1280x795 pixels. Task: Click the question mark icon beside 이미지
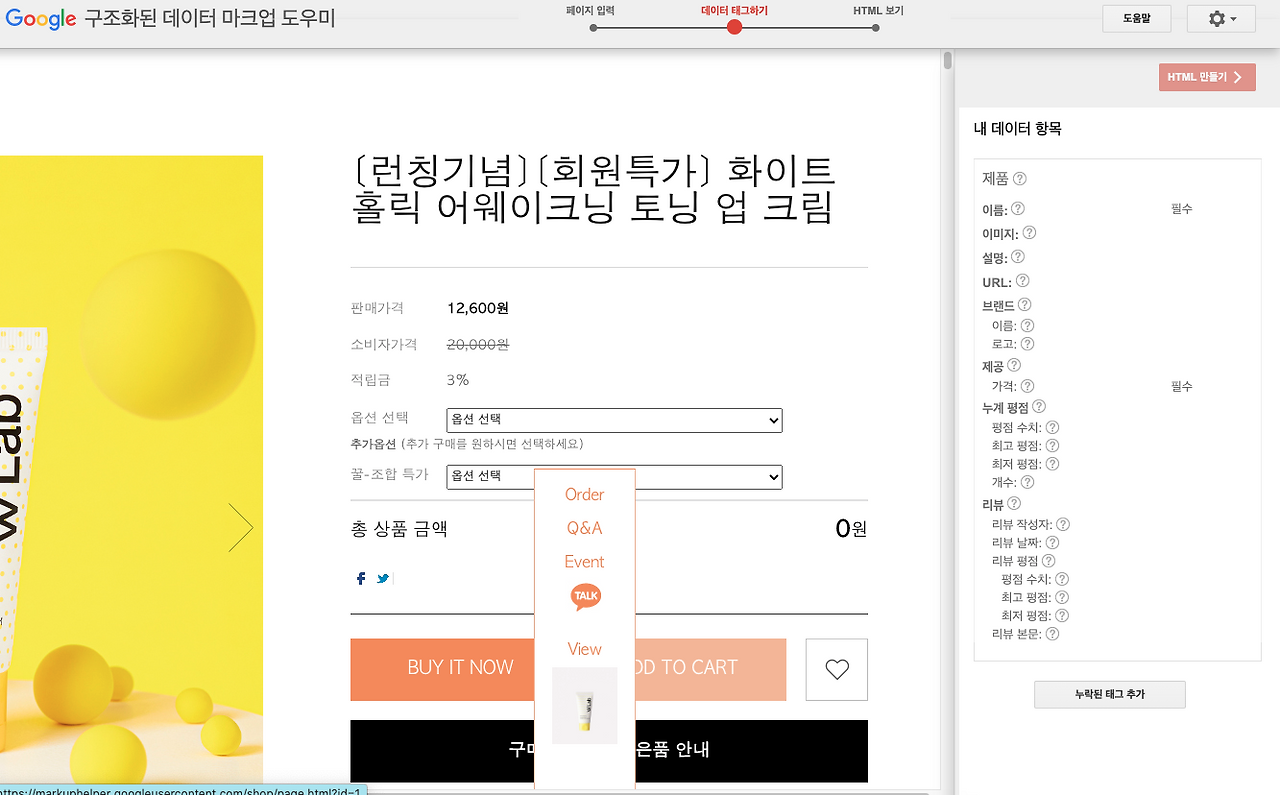(1027, 232)
